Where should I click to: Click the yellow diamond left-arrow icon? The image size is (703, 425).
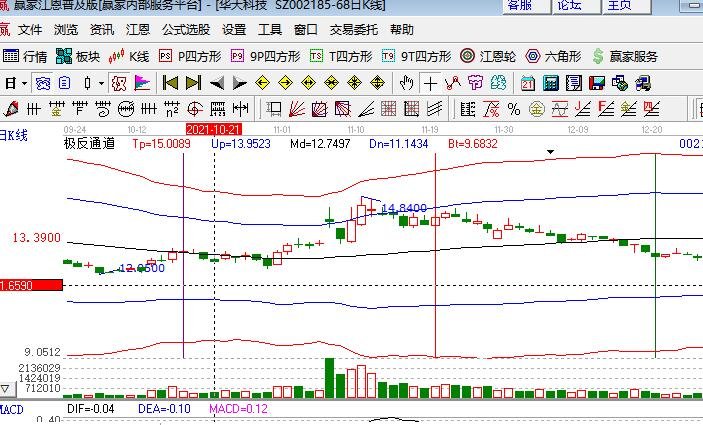point(262,83)
